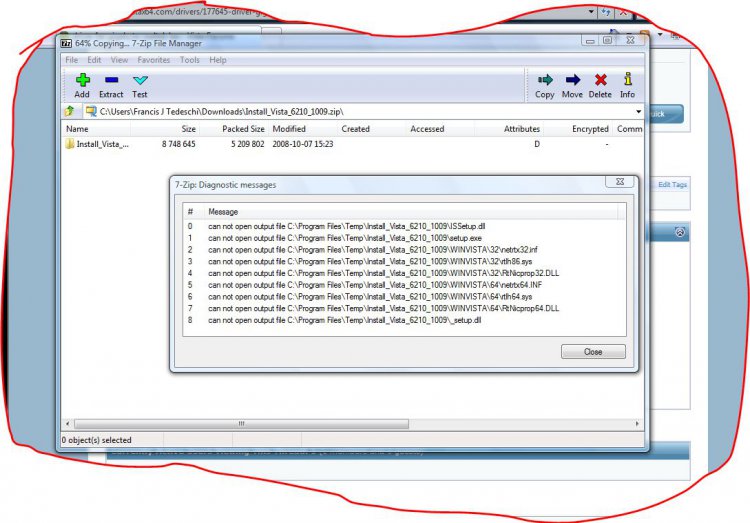Click the Edit Tags link in browser
The width and height of the screenshot is (750, 523).
(x=673, y=184)
